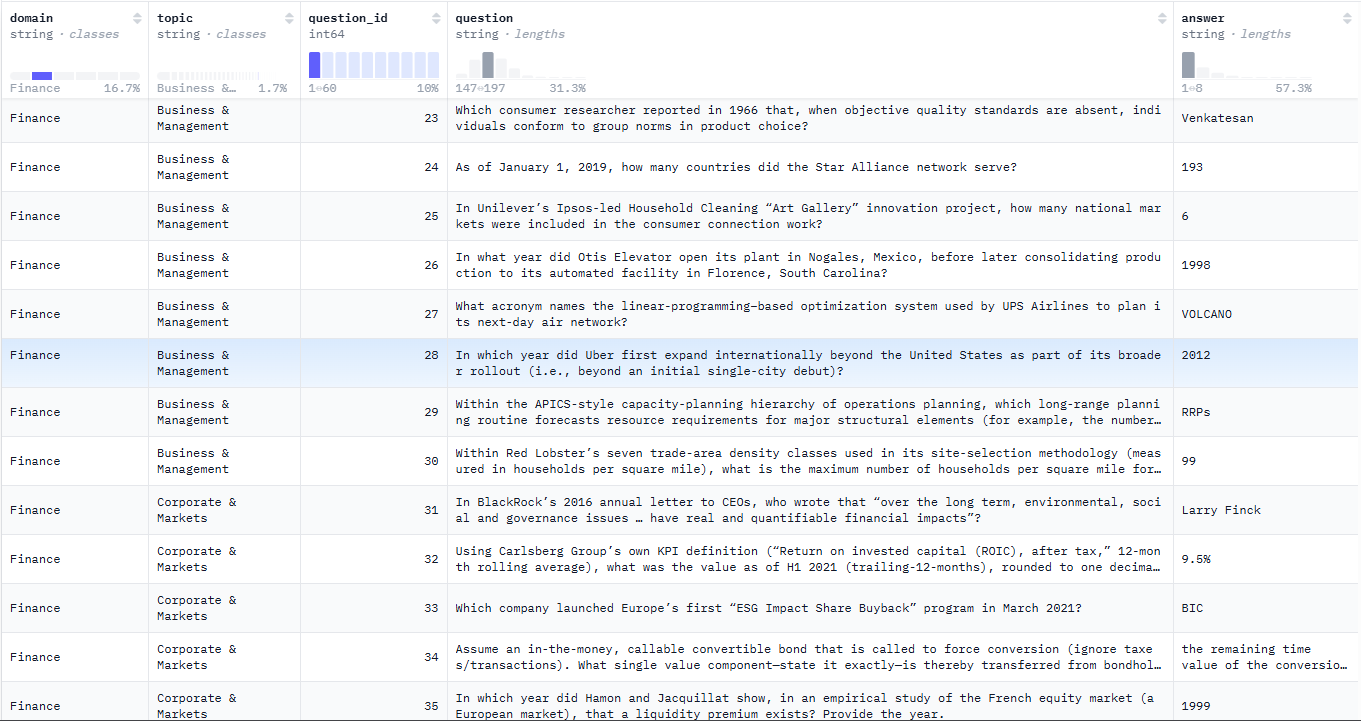
Task: Open the Red Lobster trade-area density question
Action: click(810, 461)
